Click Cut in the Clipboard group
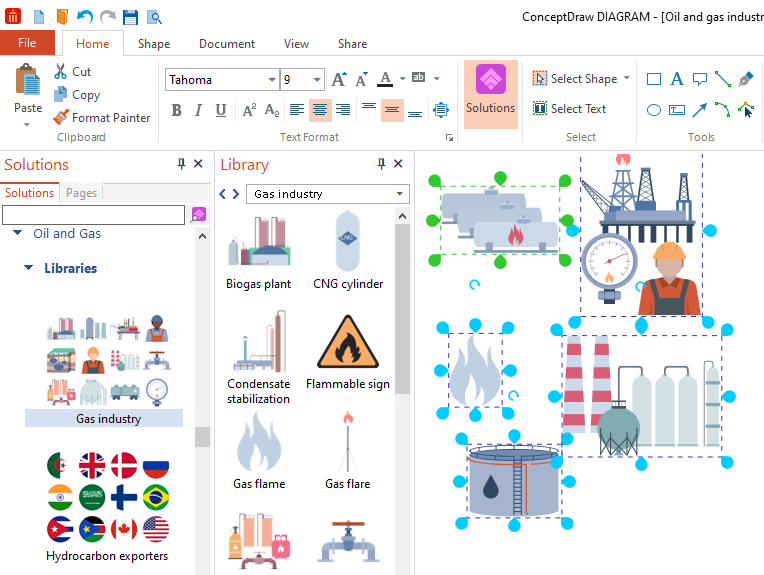The width and height of the screenshot is (764, 575). coord(73,72)
